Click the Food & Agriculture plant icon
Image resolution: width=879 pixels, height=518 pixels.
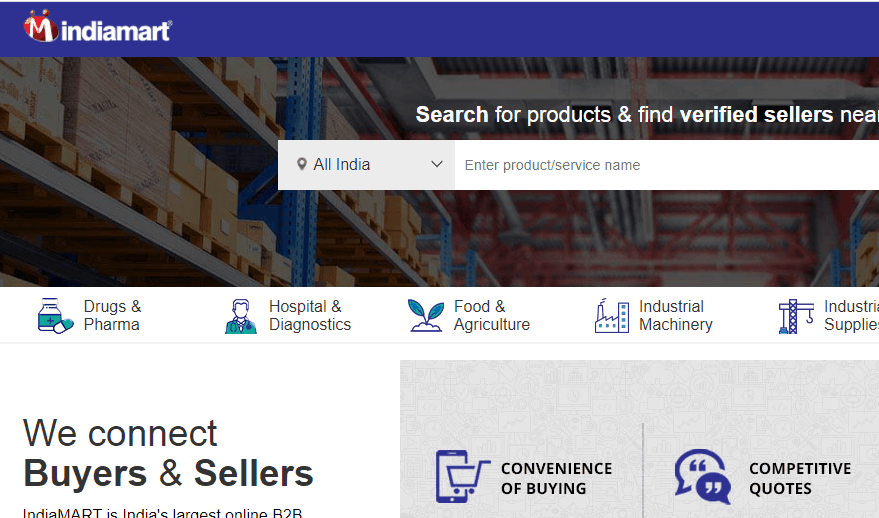pos(425,316)
